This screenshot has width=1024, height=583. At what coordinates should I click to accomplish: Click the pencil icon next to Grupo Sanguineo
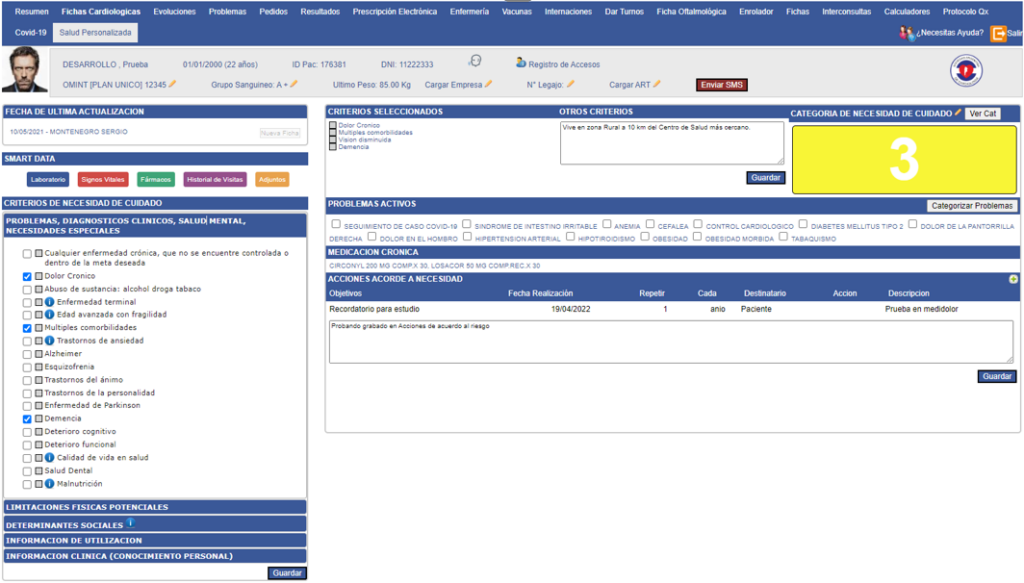pyautogui.click(x=295, y=85)
